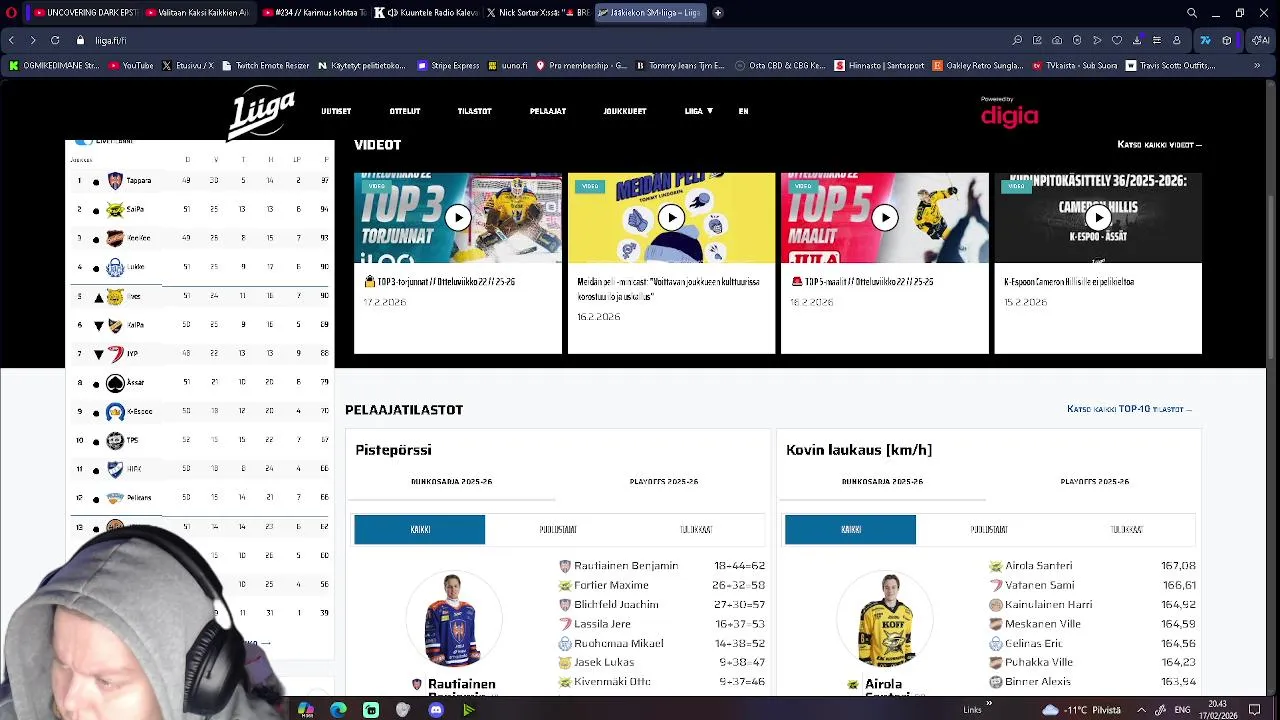Click KalPa team logo in standings
The image size is (1280, 720).
pos(115,325)
